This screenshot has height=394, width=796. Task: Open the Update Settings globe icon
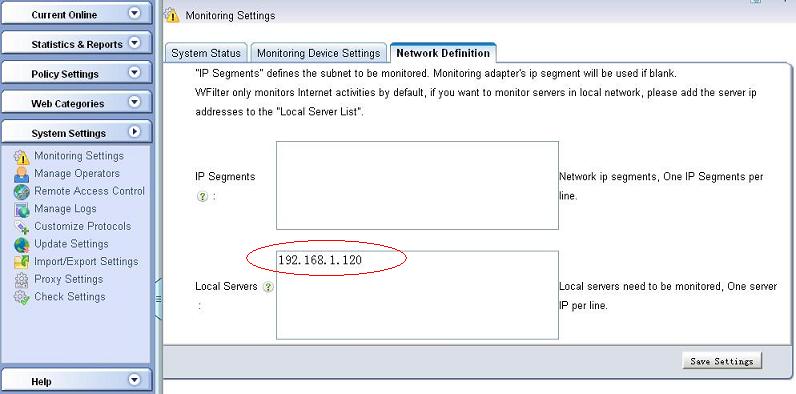(21, 245)
